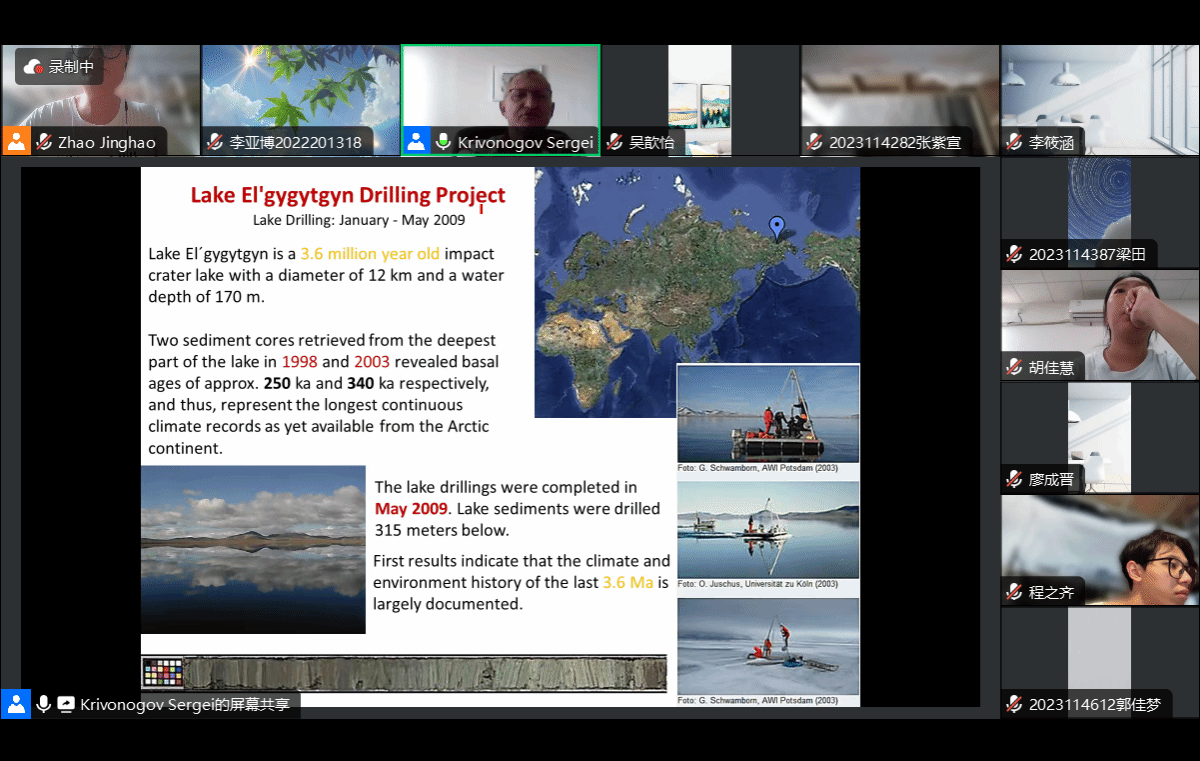
Task: Click the orange host icon beside Zhao Jinghao
Action: pyautogui.click(x=16, y=141)
